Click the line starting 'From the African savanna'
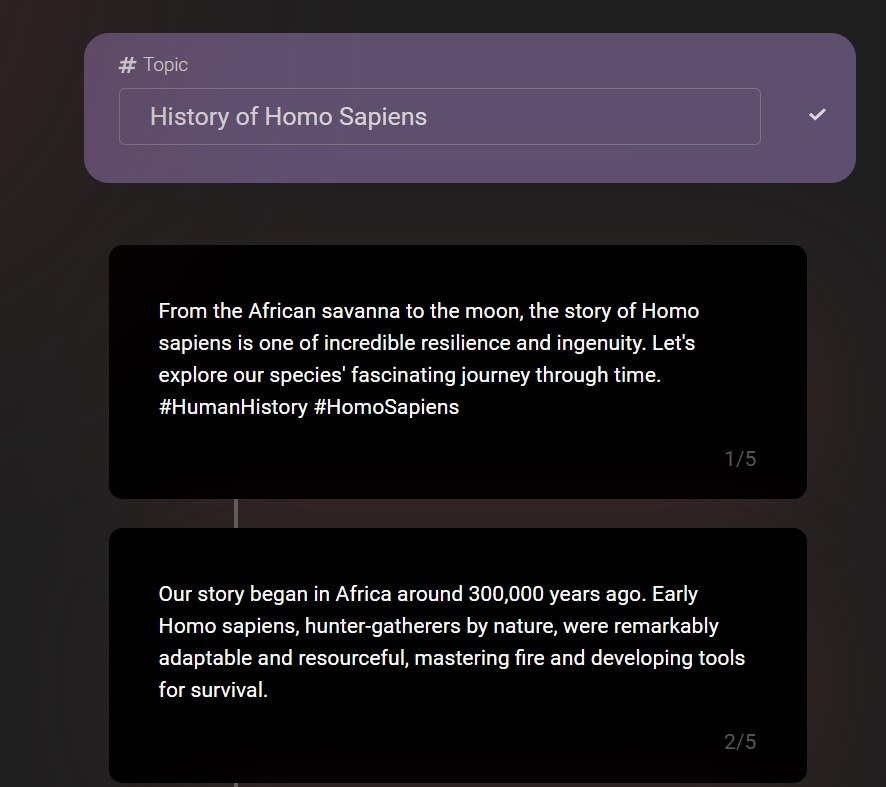This screenshot has width=886, height=787. (429, 311)
